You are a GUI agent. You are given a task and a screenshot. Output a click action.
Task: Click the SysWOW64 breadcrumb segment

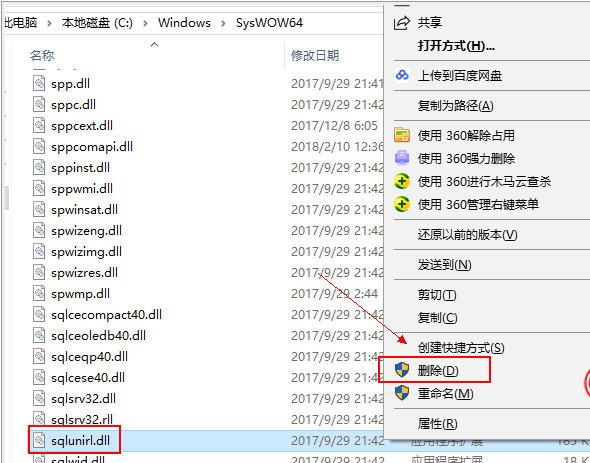(x=269, y=23)
